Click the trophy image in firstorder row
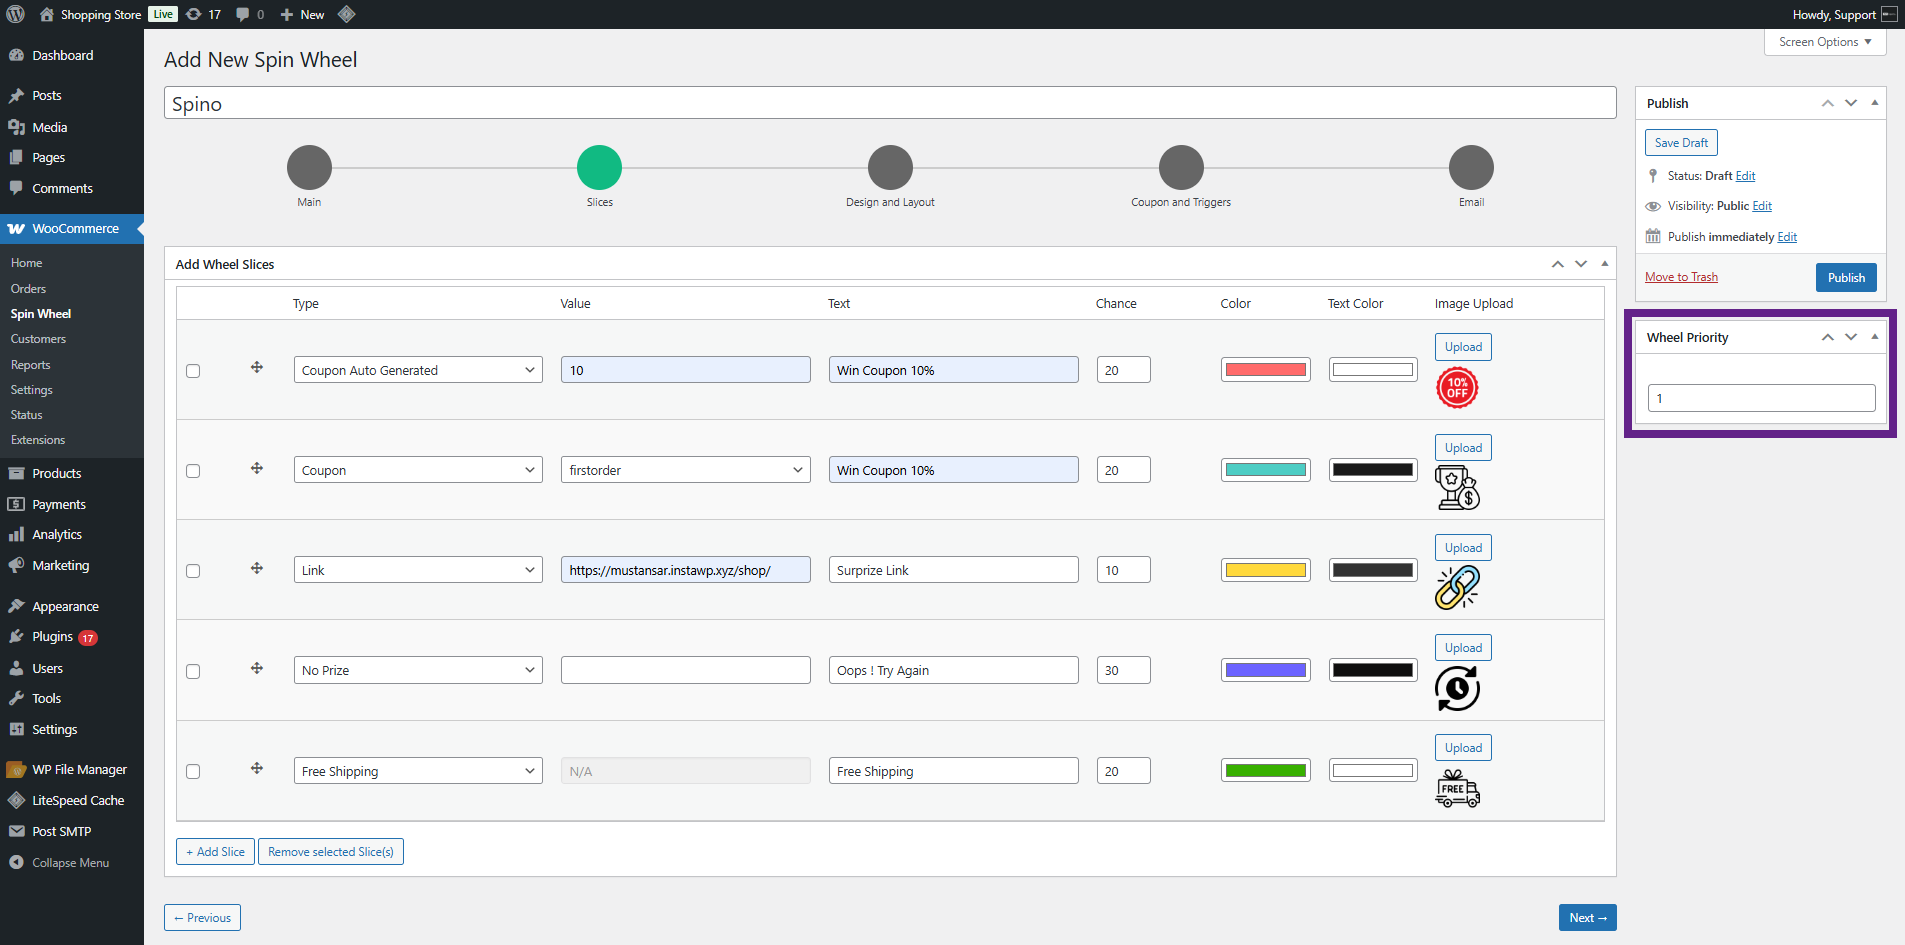This screenshot has height=945, width=1905. coord(1457,488)
